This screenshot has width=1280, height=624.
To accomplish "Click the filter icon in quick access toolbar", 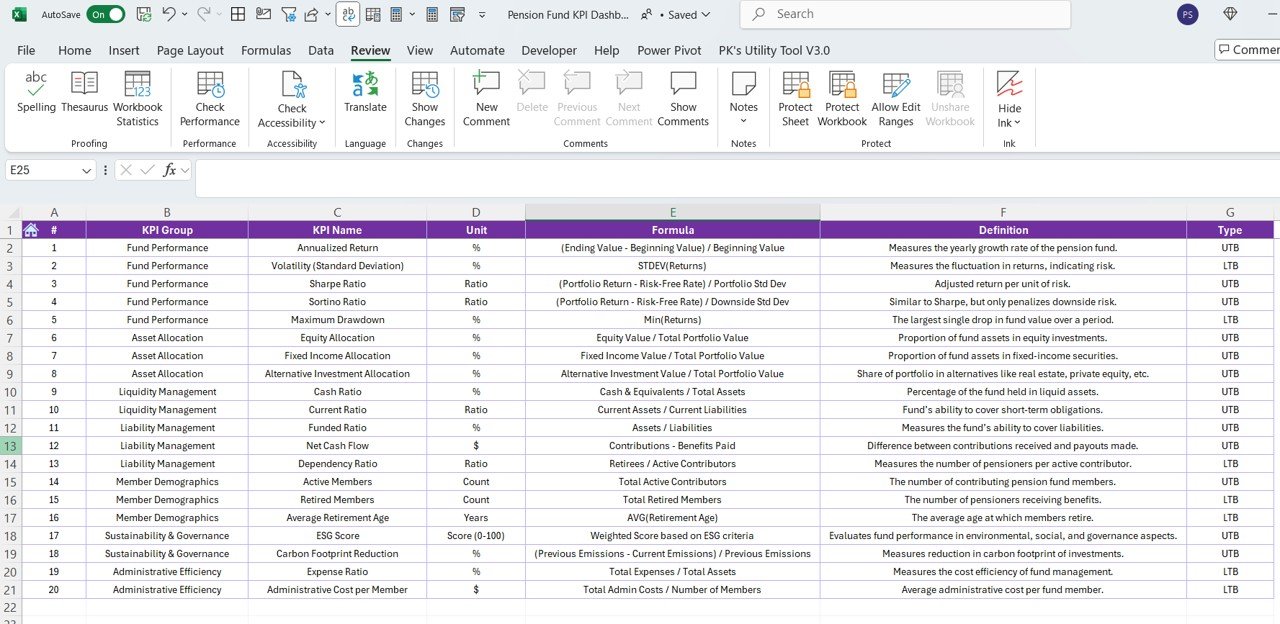I will click(x=288, y=14).
